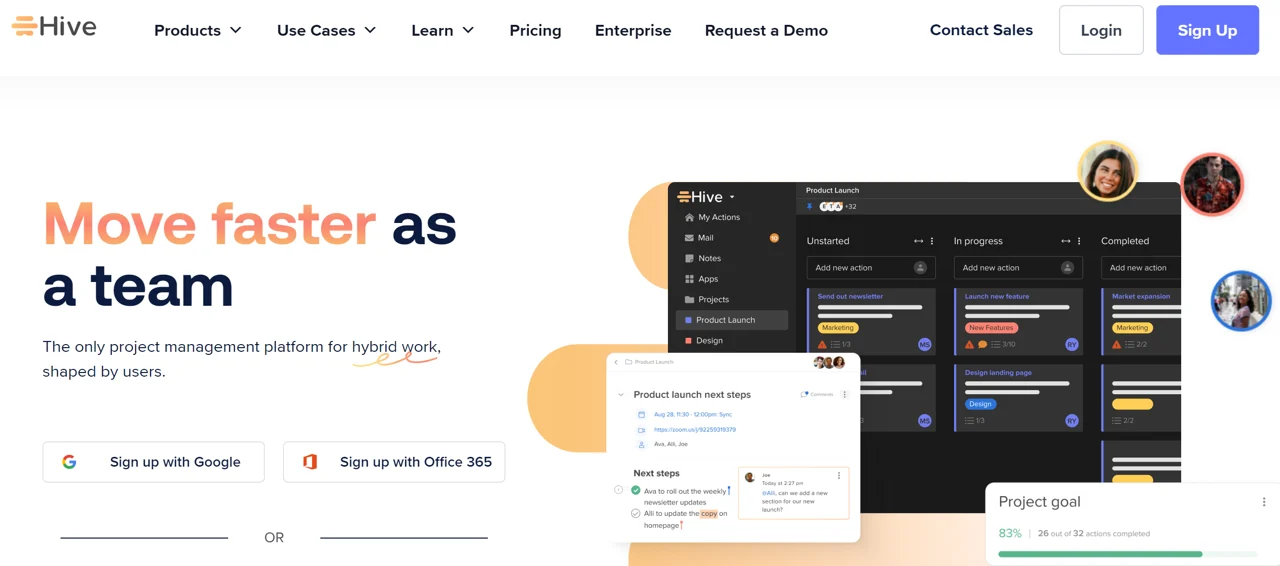
Task: Click the yellow-ringed woman's profile photo
Action: pos(1108,172)
